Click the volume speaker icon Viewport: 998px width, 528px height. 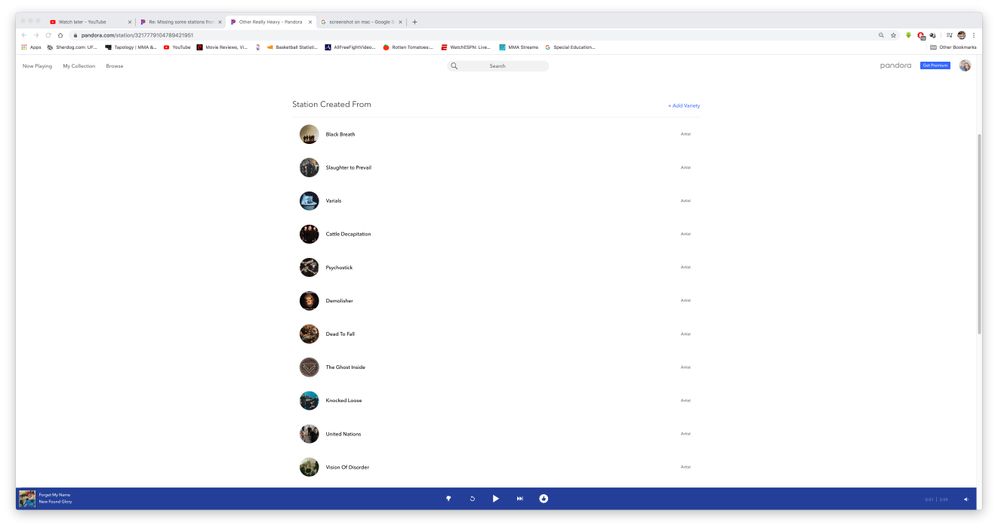click(x=966, y=499)
